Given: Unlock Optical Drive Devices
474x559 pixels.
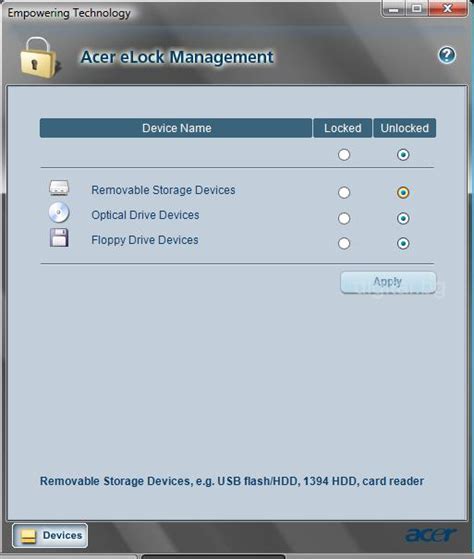Looking at the screenshot, I should (x=403, y=218).
